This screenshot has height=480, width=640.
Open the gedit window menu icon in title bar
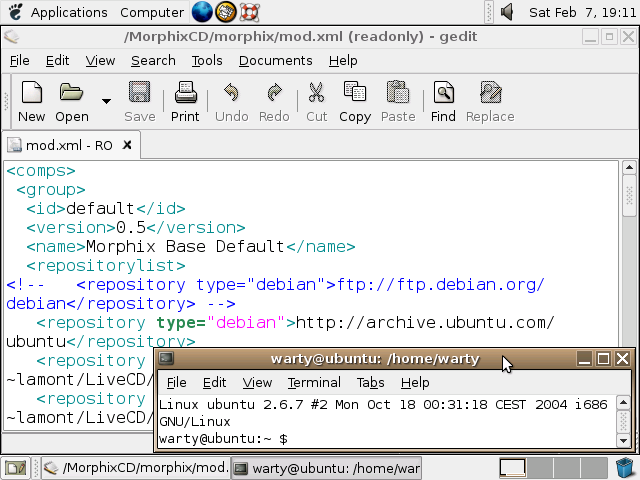[x=10, y=37]
